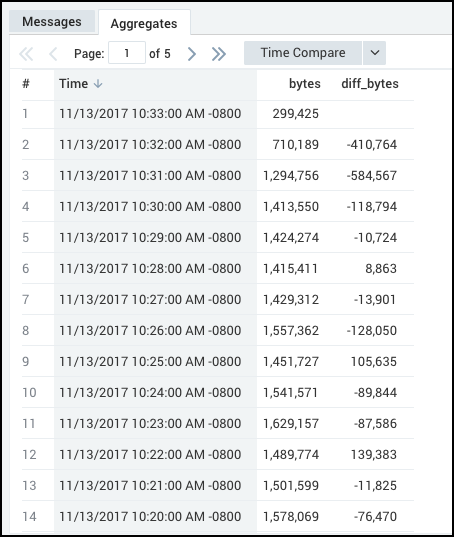Click the Time column header
The width and height of the screenshot is (454, 537).
pyautogui.click(x=73, y=84)
